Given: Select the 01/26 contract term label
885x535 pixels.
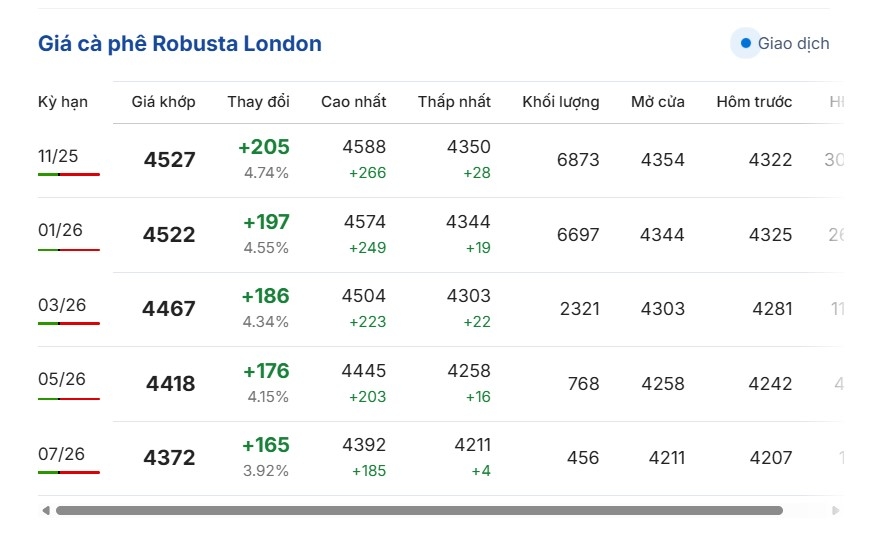Looking at the screenshot, I should pos(60,230).
